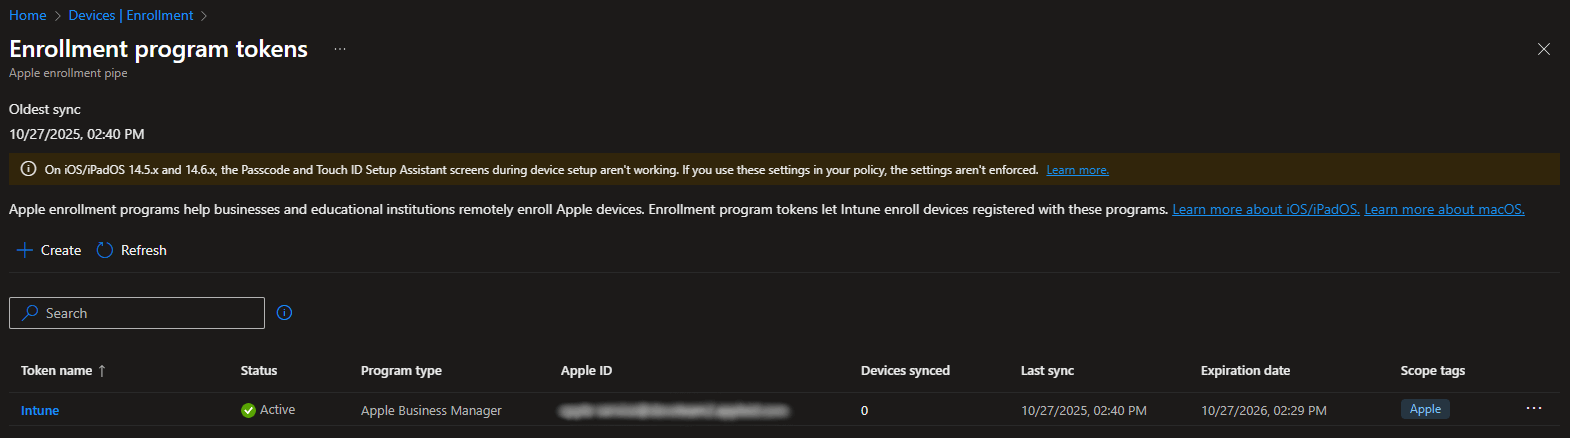The height and width of the screenshot is (438, 1570).
Task: Open Learn more about macOS link
Action: (1443, 209)
